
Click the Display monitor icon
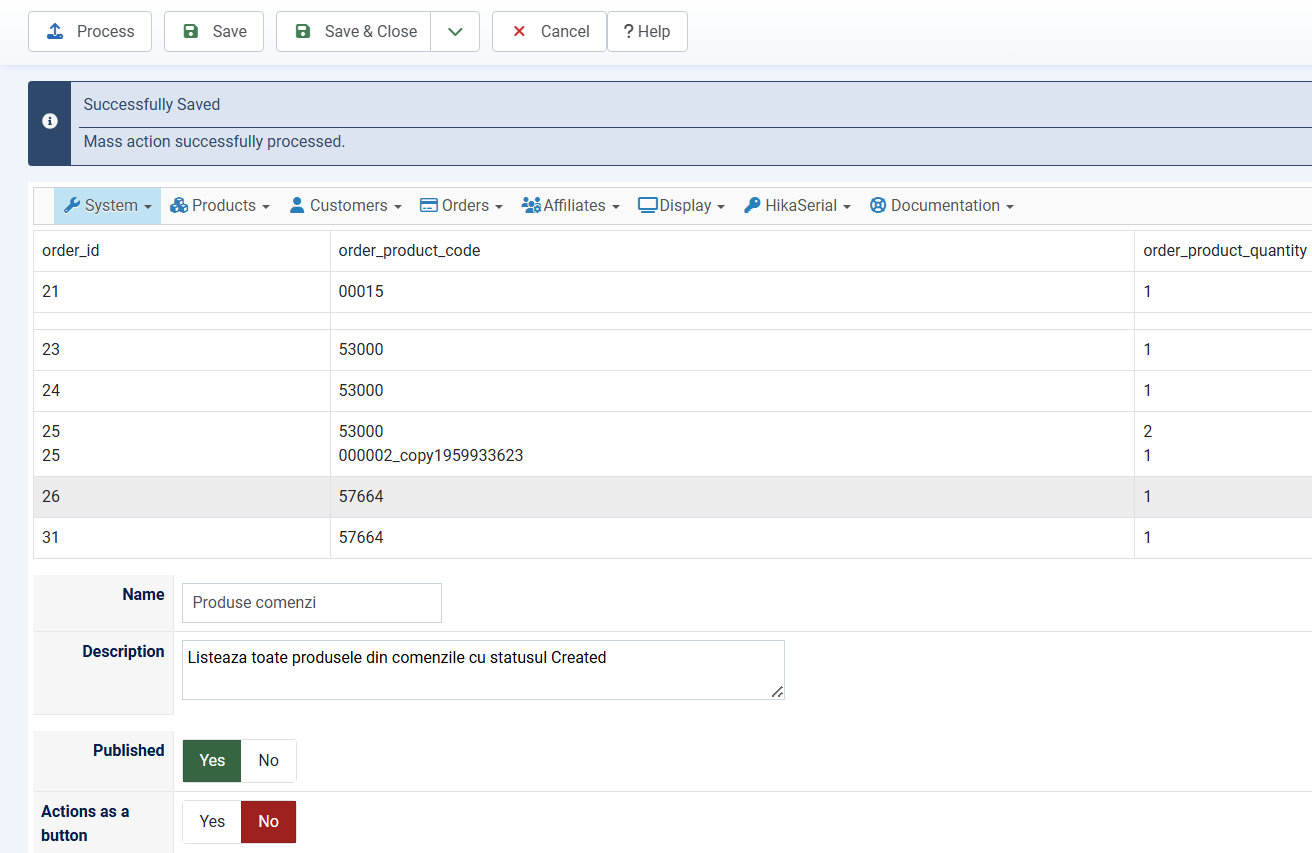click(648, 205)
